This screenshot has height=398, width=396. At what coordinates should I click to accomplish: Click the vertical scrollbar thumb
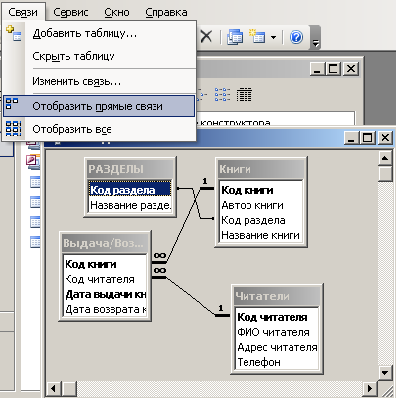tap(385, 173)
